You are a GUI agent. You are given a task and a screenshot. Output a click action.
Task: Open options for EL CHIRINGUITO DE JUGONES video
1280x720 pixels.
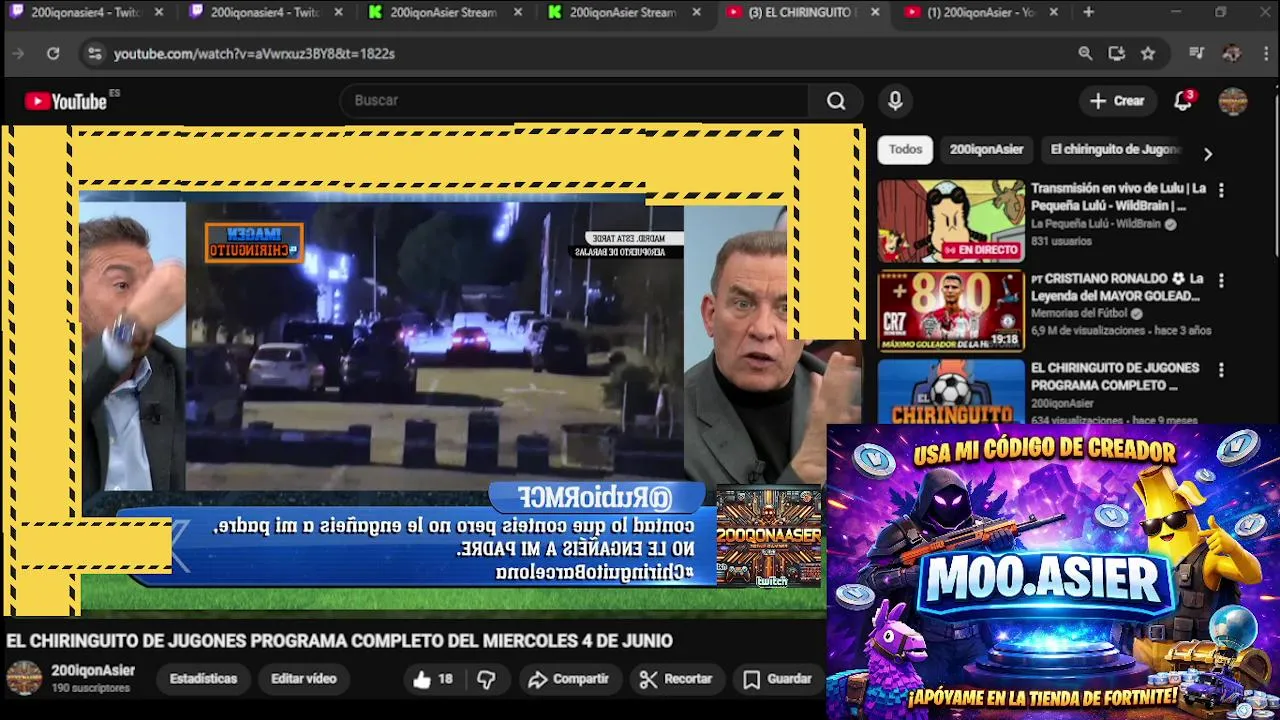tap(1221, 370)
